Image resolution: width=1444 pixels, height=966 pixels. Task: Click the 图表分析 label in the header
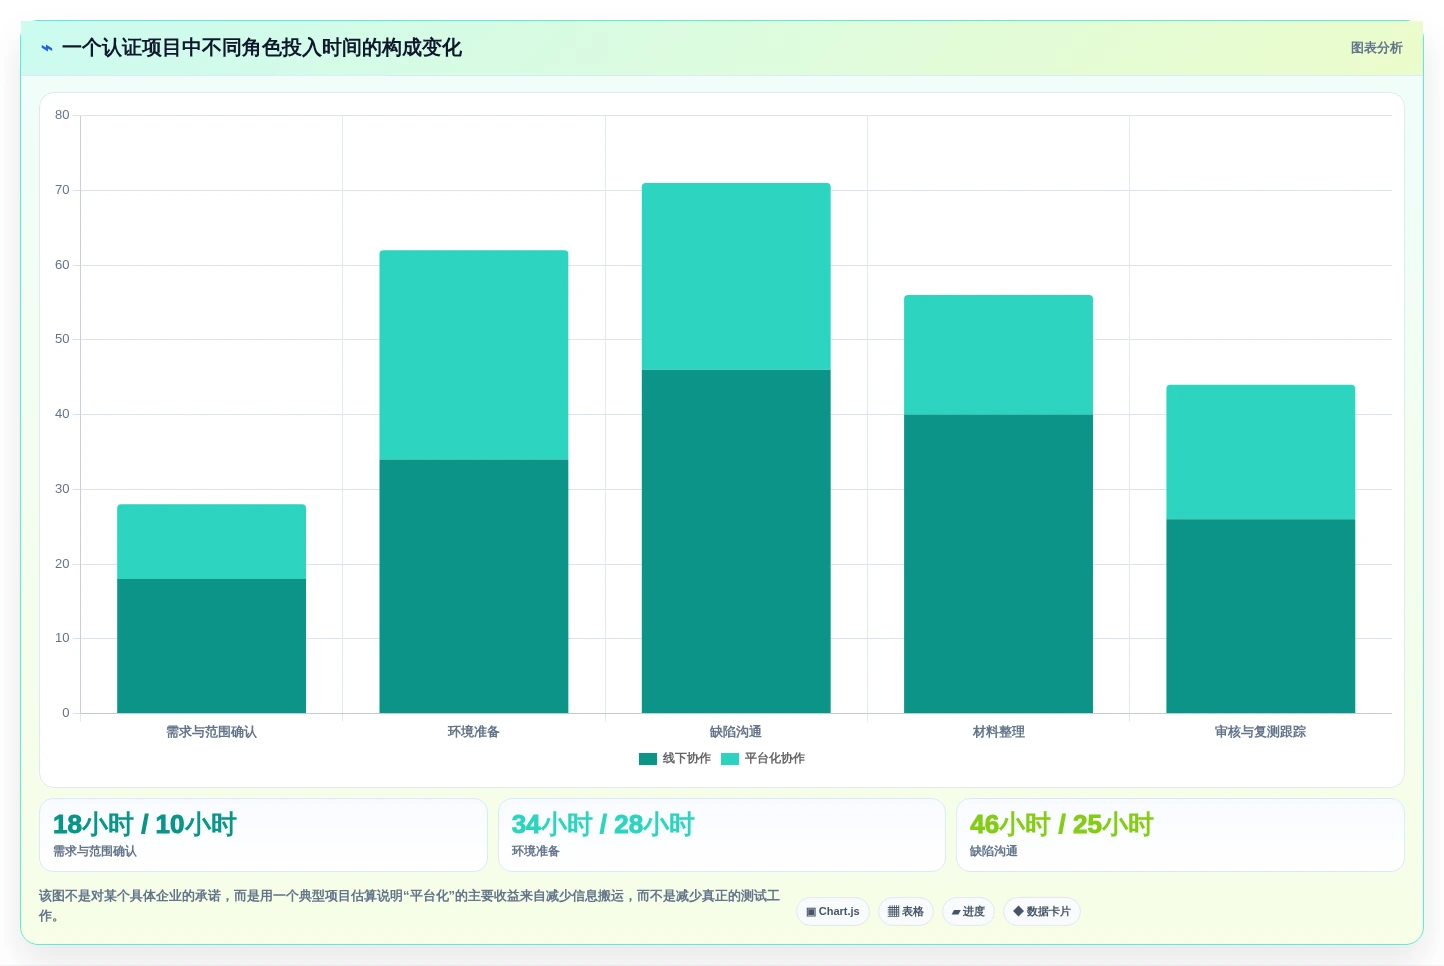(x=1376, y=48)
